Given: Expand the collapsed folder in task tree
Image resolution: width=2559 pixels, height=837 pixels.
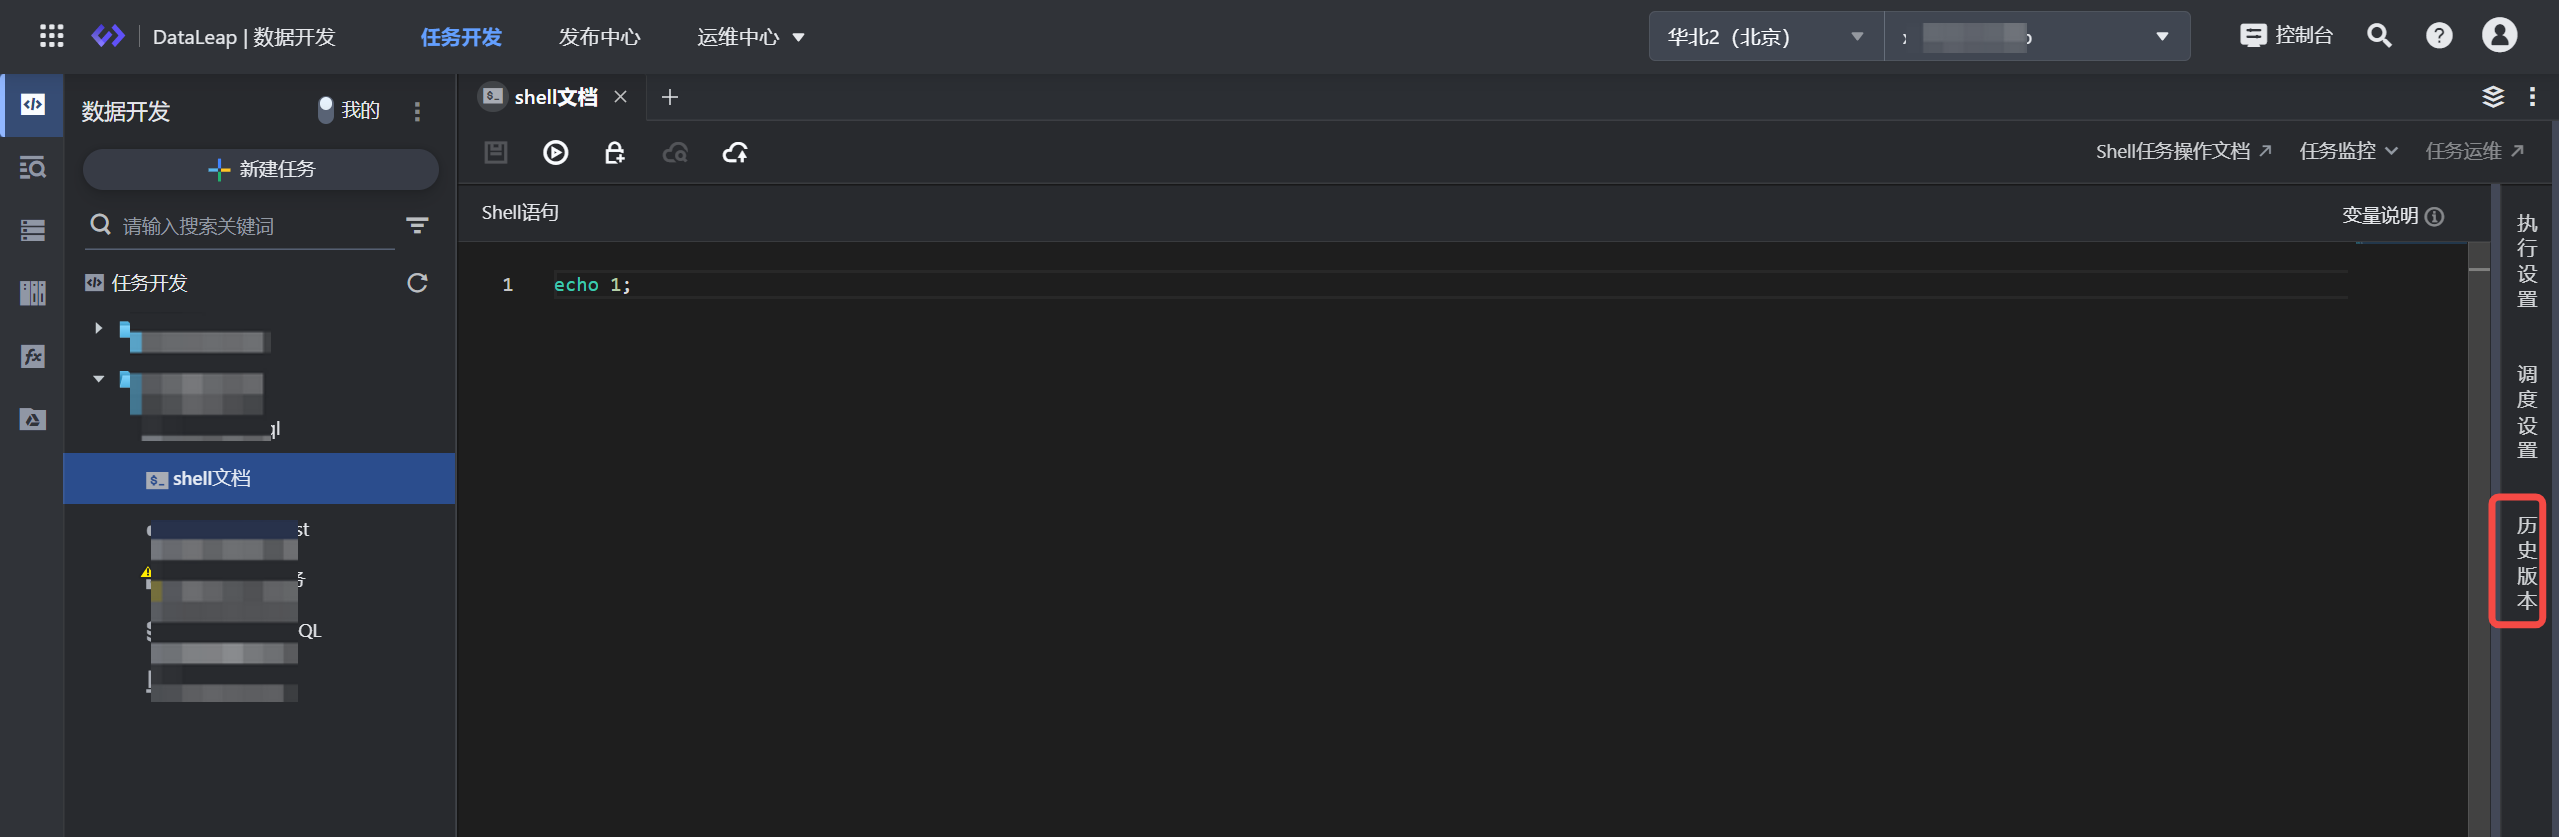Looking at the screenshot, I should (98, 328).
